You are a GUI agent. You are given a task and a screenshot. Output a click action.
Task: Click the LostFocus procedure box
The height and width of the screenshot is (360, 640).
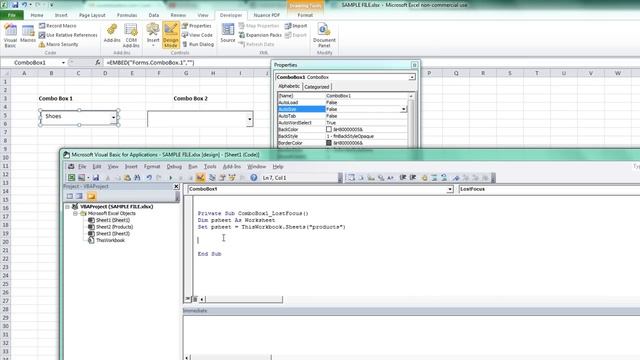coord(549,189)
